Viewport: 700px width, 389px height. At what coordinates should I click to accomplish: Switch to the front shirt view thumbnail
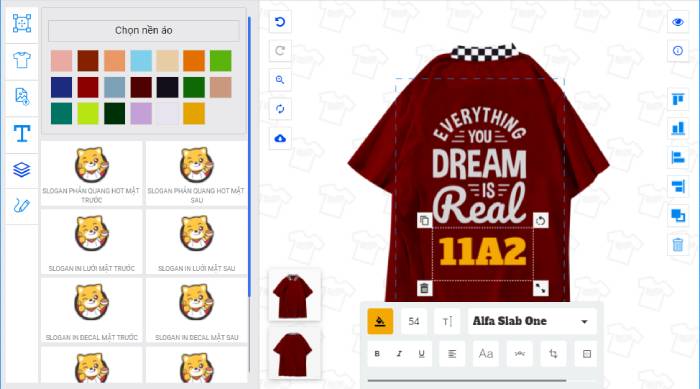[x=294, y=295]
